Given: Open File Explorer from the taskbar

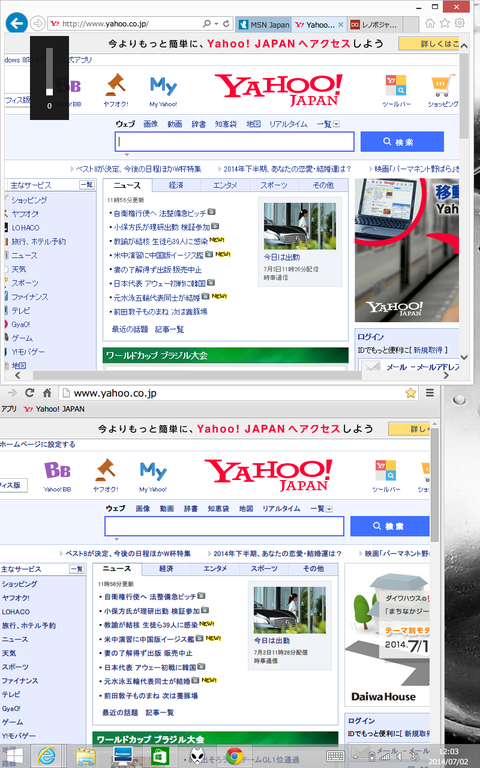Looking at the screenshot, I should pos(86,756).
